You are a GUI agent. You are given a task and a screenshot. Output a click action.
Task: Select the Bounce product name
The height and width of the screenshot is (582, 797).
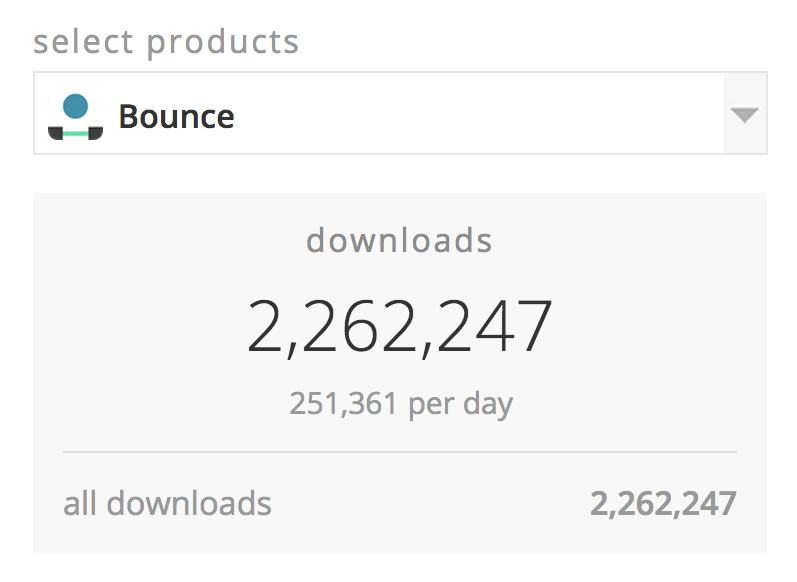(176, 116)
